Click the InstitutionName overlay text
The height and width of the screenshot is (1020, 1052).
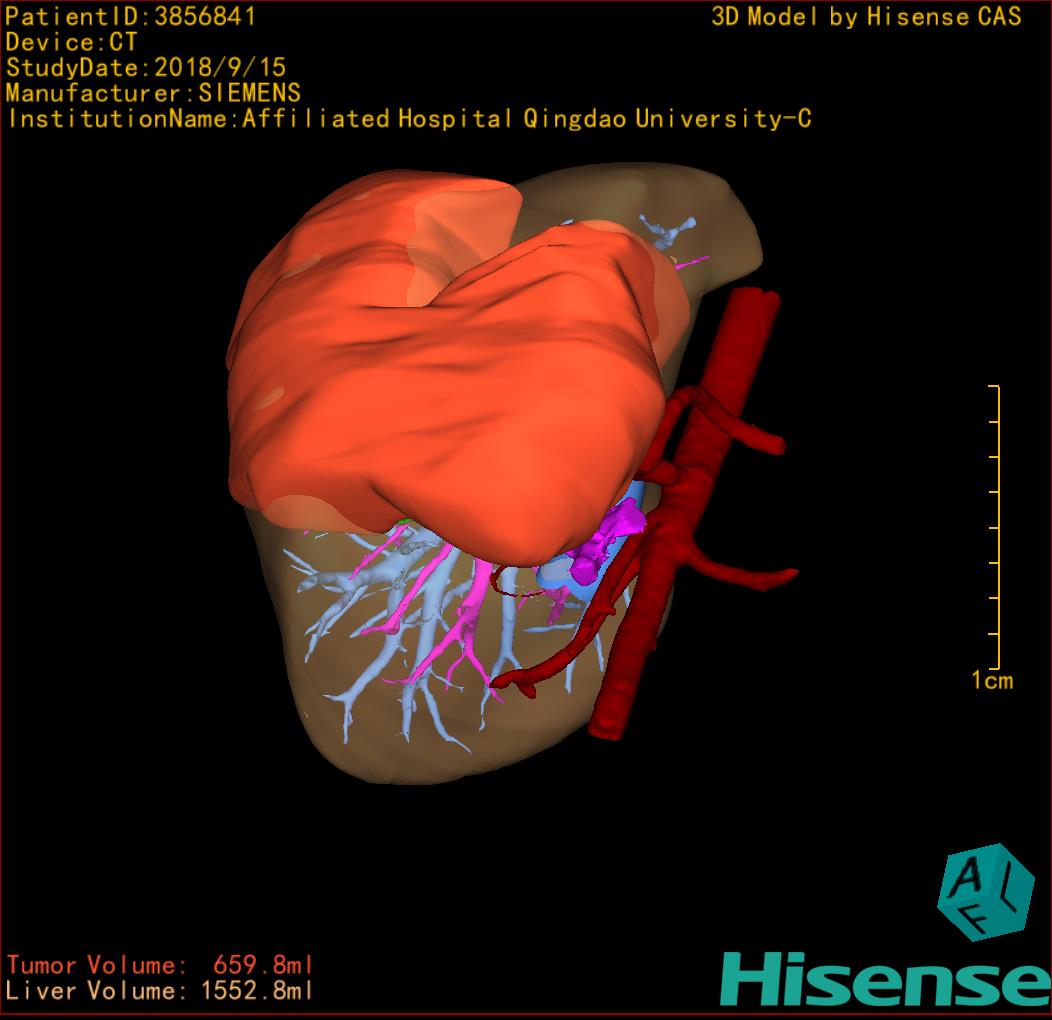[408, 119]
